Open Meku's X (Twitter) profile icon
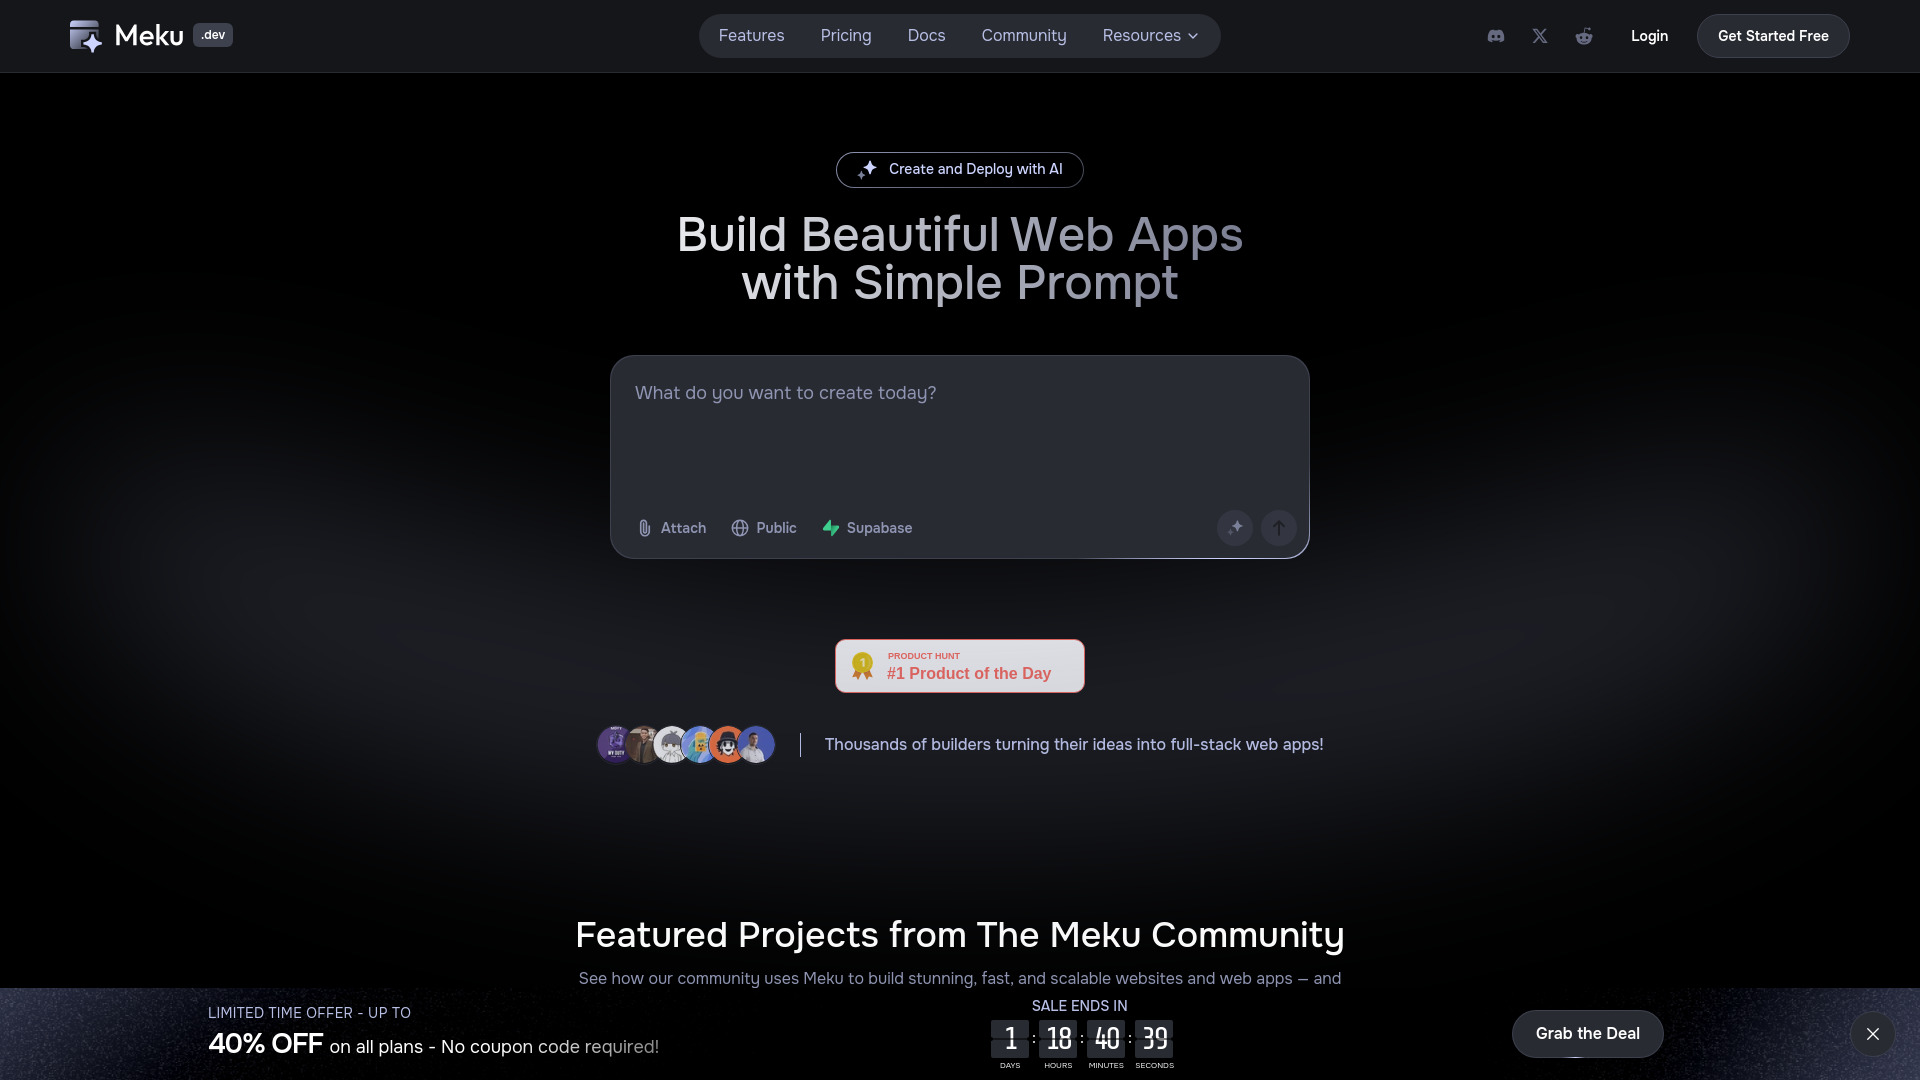 click(x=1539, y=36)
